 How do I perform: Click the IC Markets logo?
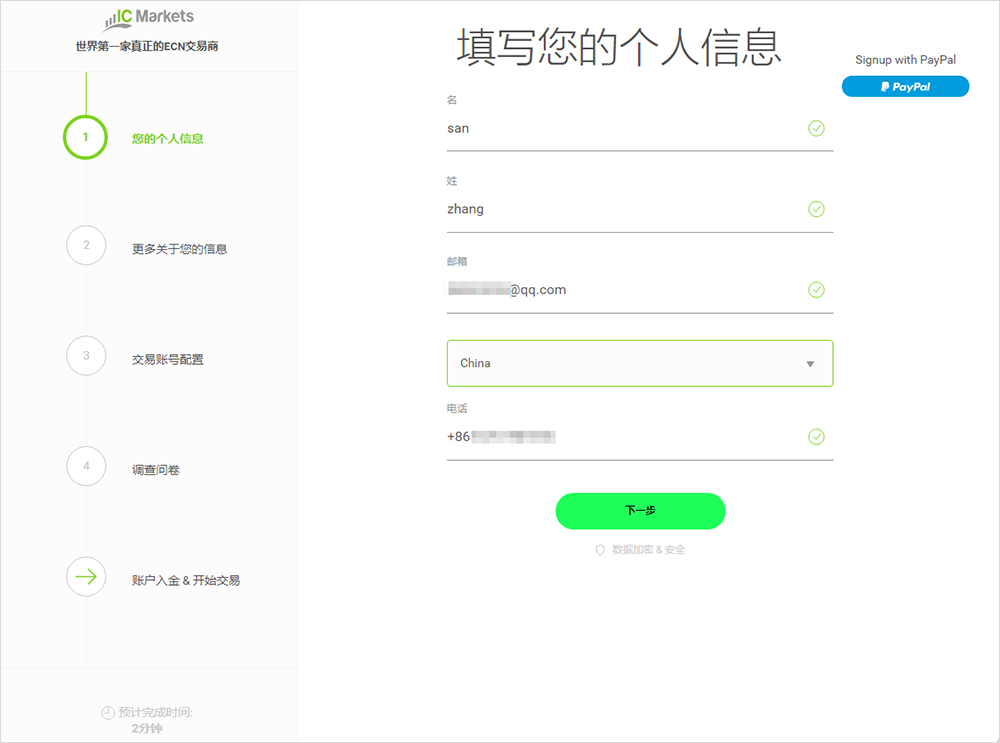[149, 18]
